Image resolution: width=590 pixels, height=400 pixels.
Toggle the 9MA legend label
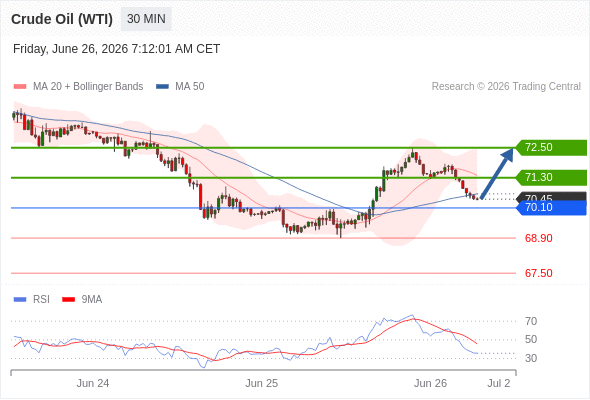(92, 300)
